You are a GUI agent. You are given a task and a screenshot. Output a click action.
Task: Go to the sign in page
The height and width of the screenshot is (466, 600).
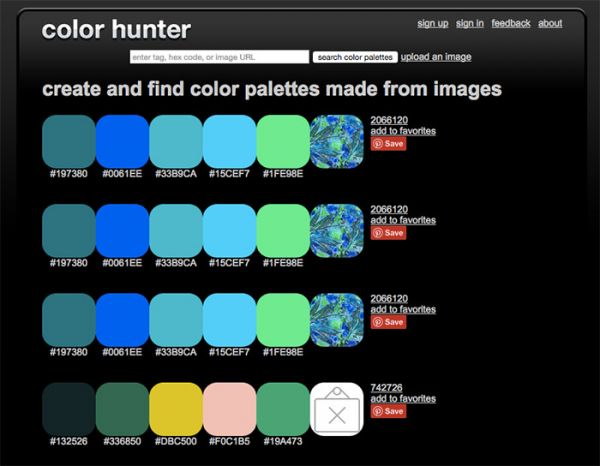(470, 23)
